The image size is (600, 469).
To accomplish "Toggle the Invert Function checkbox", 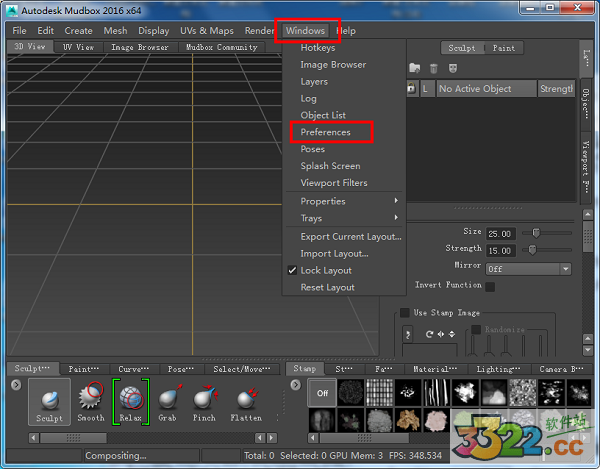I will (x=490, y=287).
